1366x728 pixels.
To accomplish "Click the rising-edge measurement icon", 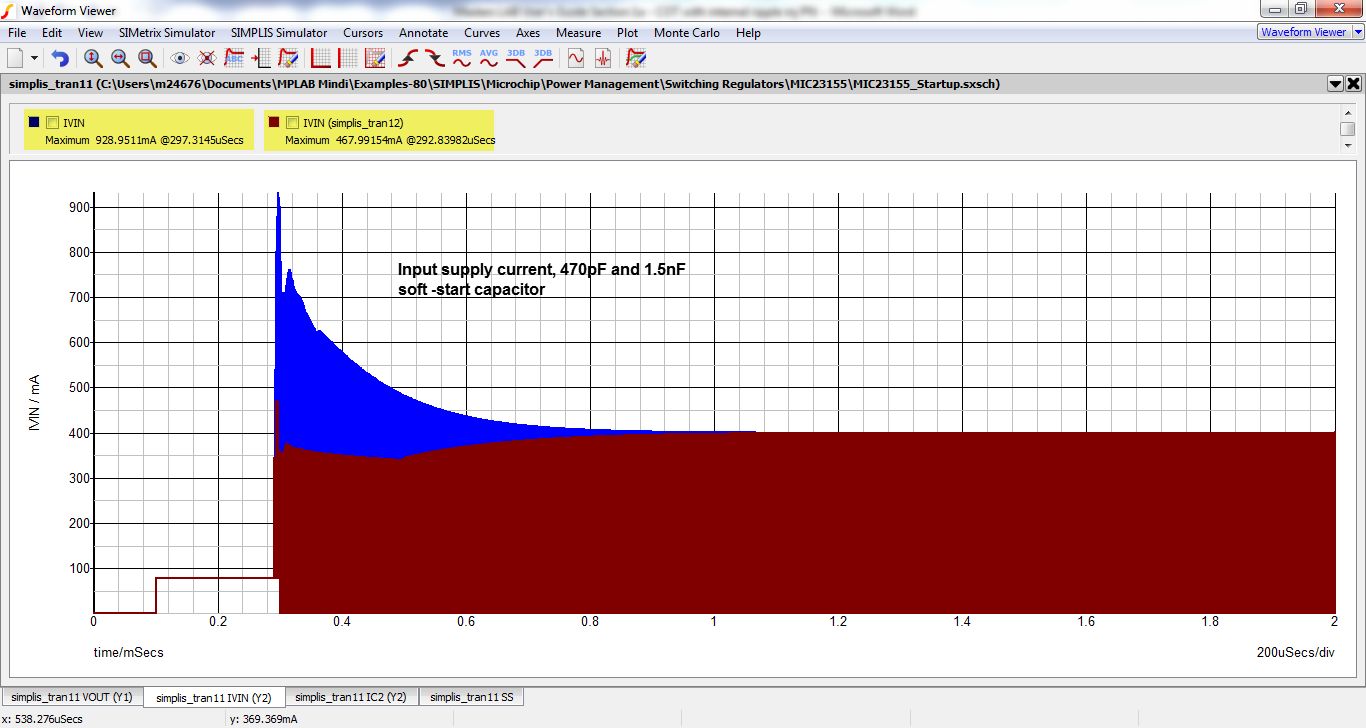I will [407, 58].
